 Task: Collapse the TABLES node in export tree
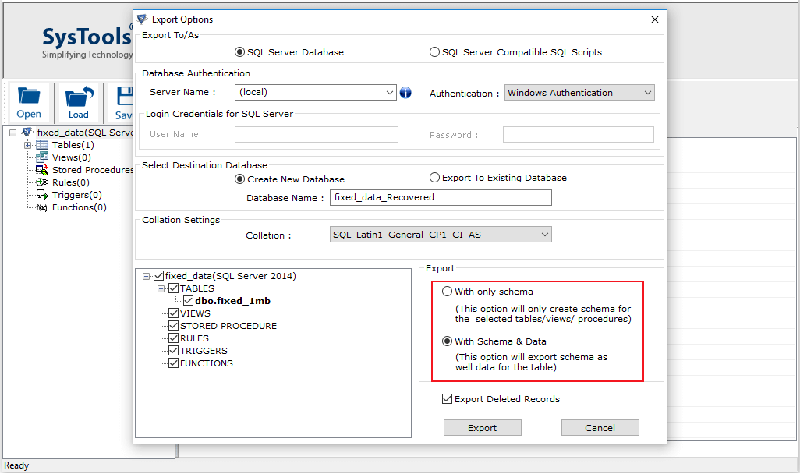click(161, 288)
